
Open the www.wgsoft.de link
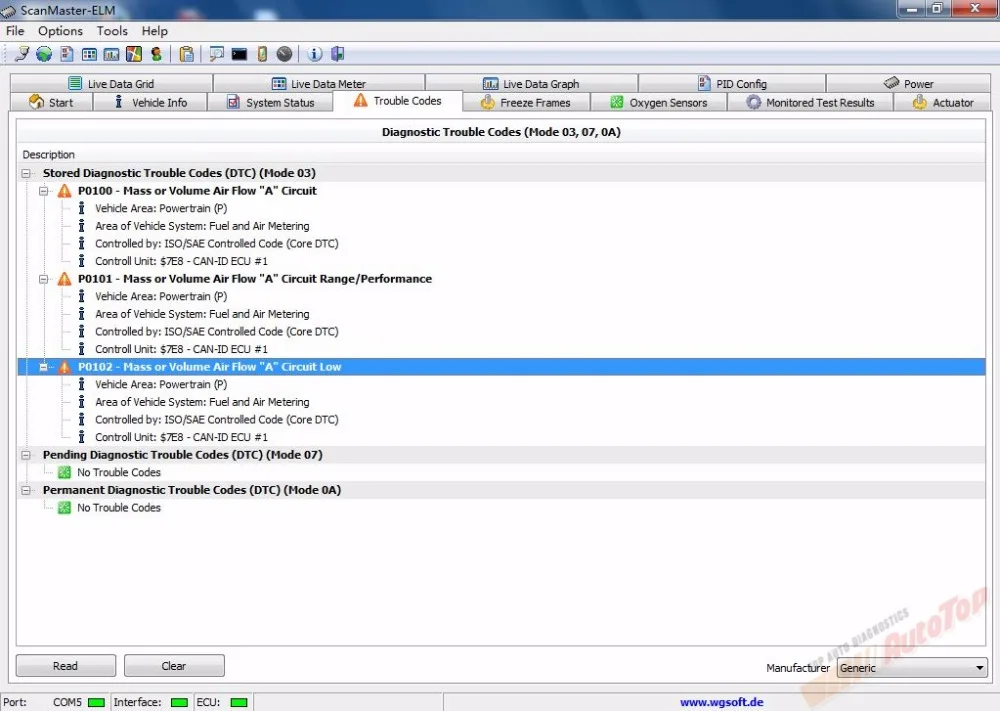[721, 702]
